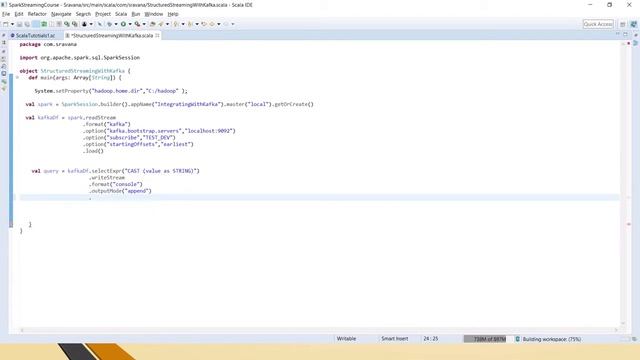The width and height of the screenshot is (640, 360).
Task: Open the Search menu
Action: click(x=83, y=14)
